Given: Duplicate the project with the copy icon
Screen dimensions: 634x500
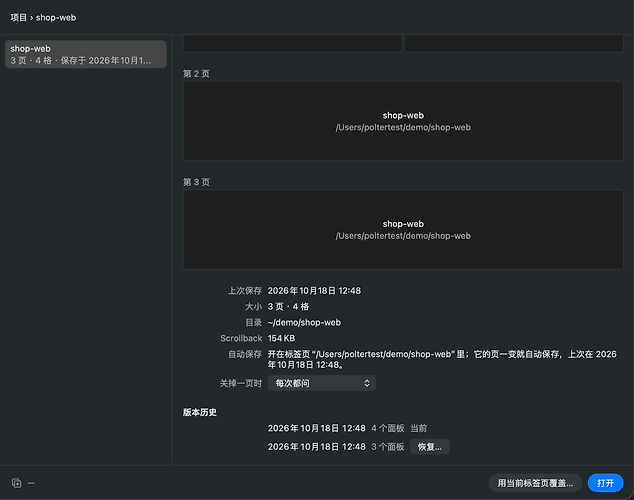Looking at the screenshot, I should click(16, 483).
